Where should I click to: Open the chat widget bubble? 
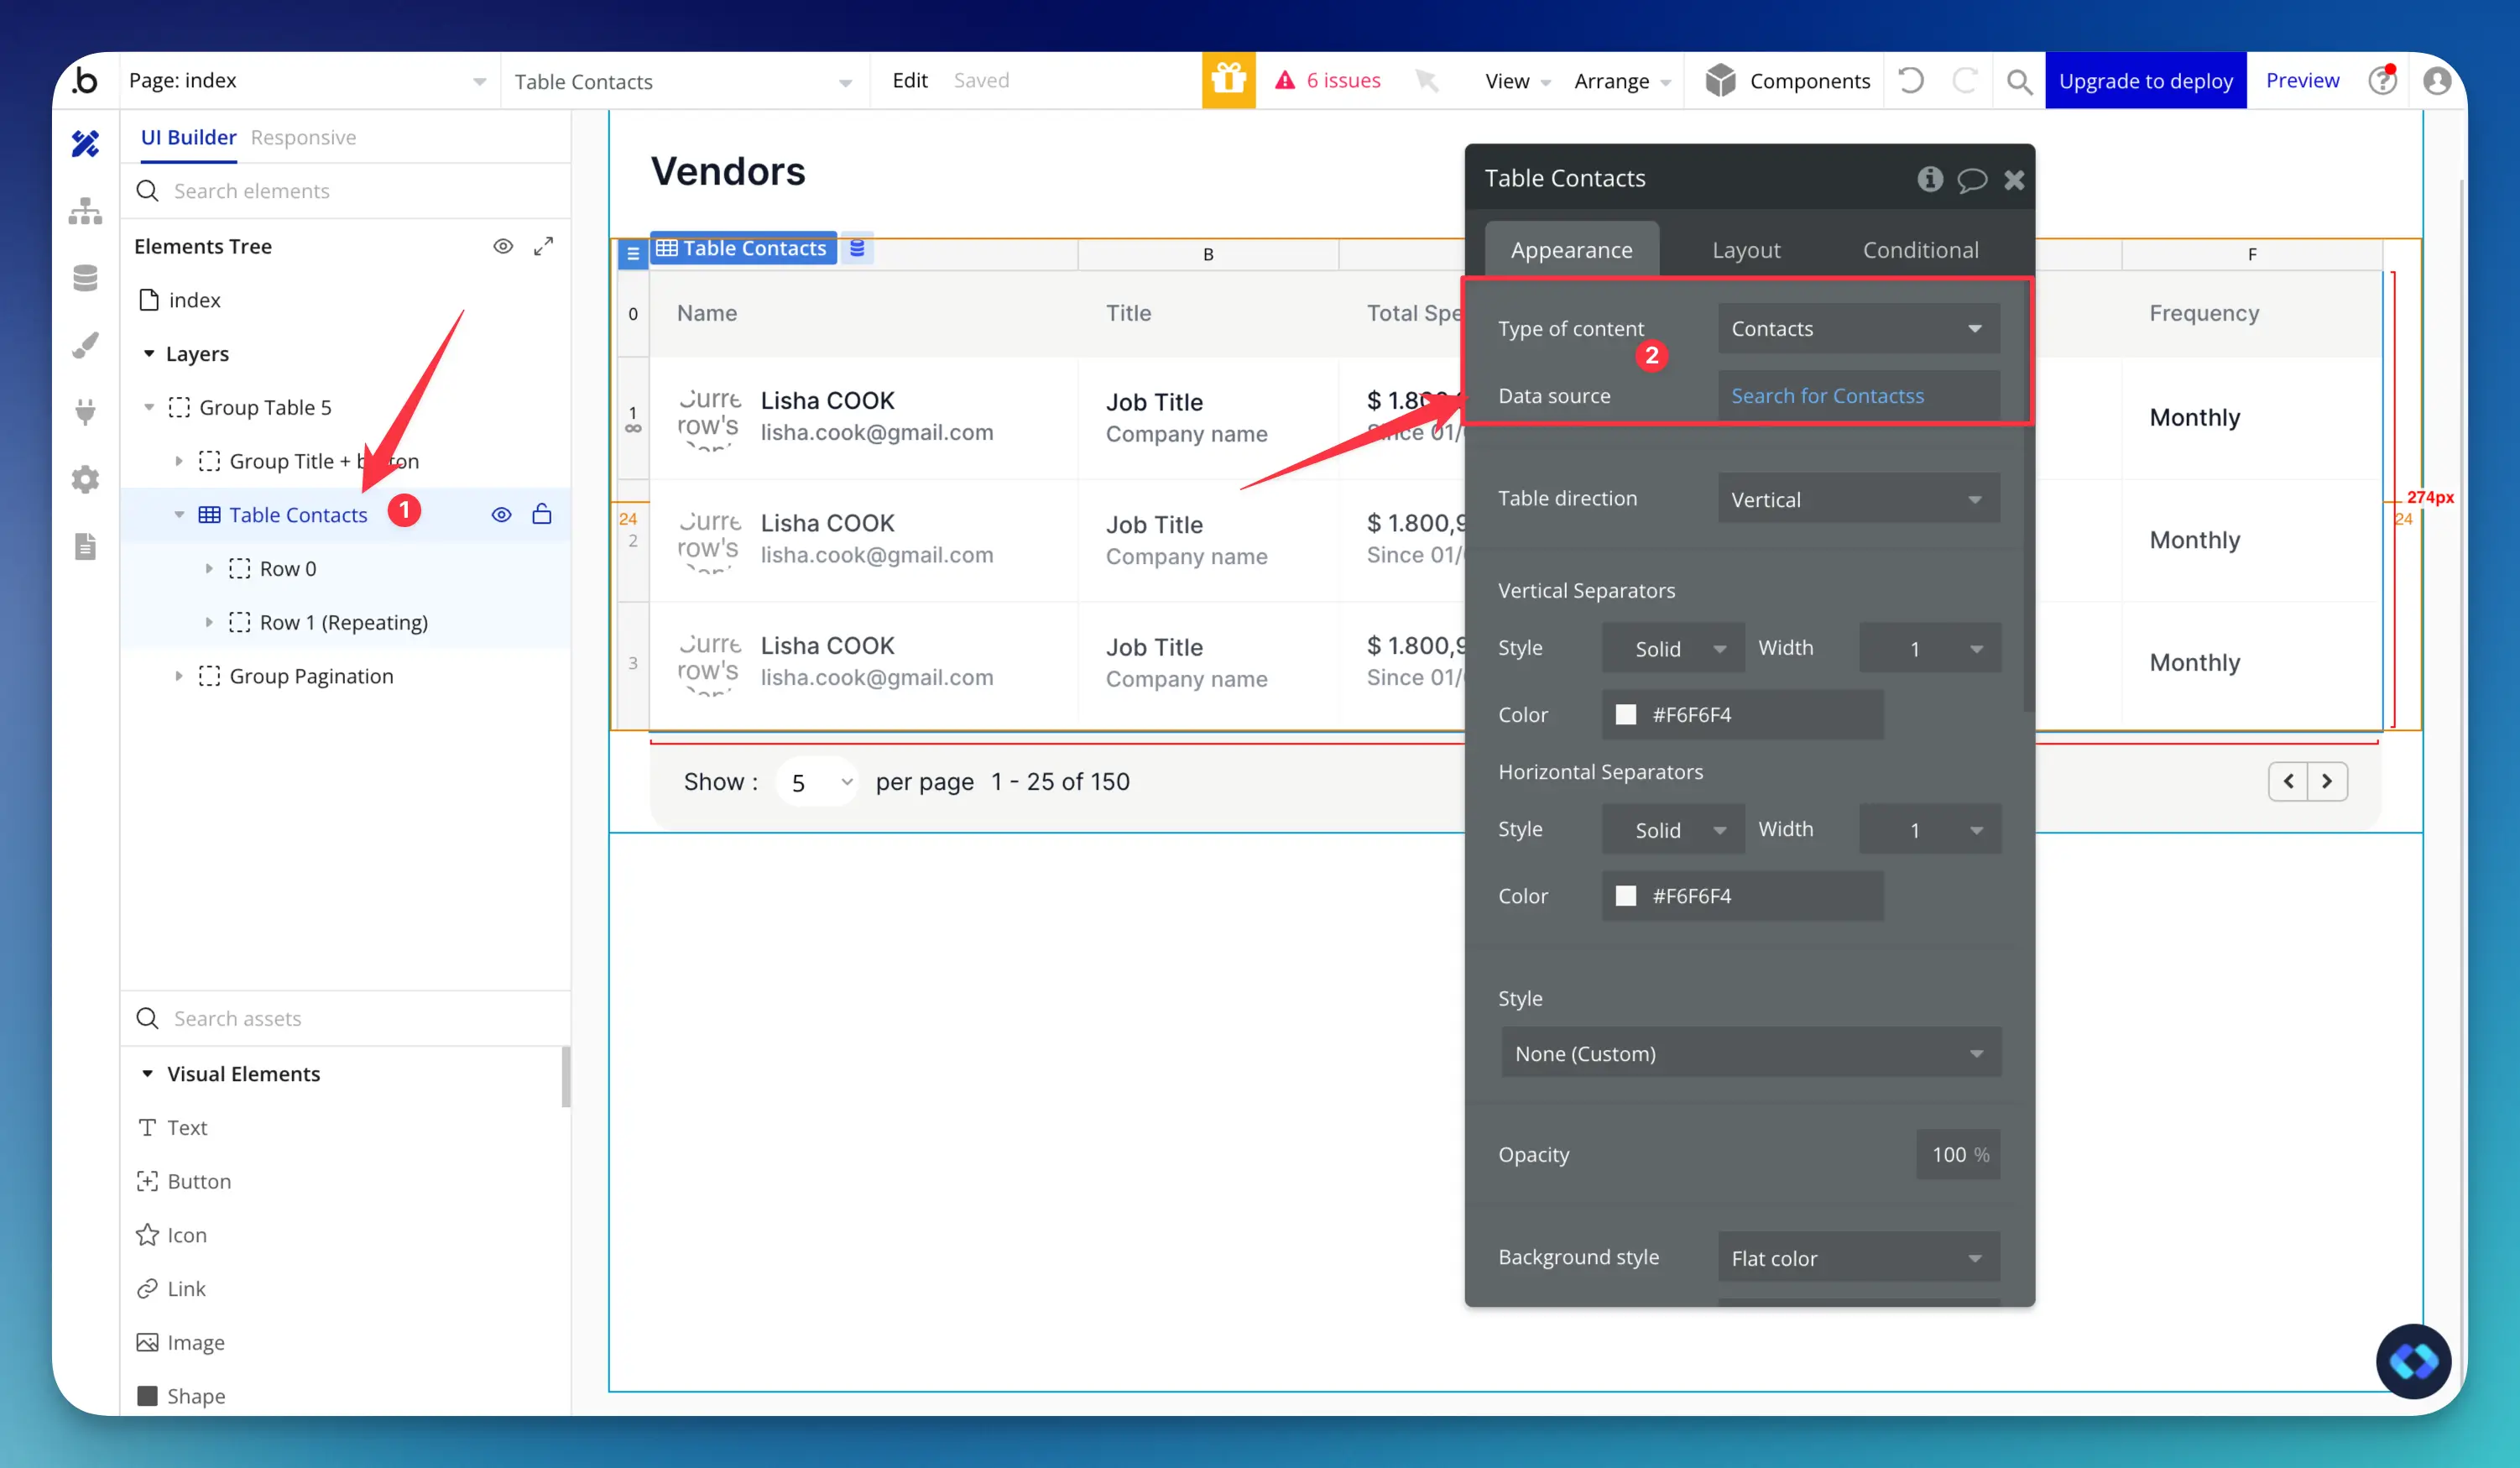click(x=2413, y=1361)
